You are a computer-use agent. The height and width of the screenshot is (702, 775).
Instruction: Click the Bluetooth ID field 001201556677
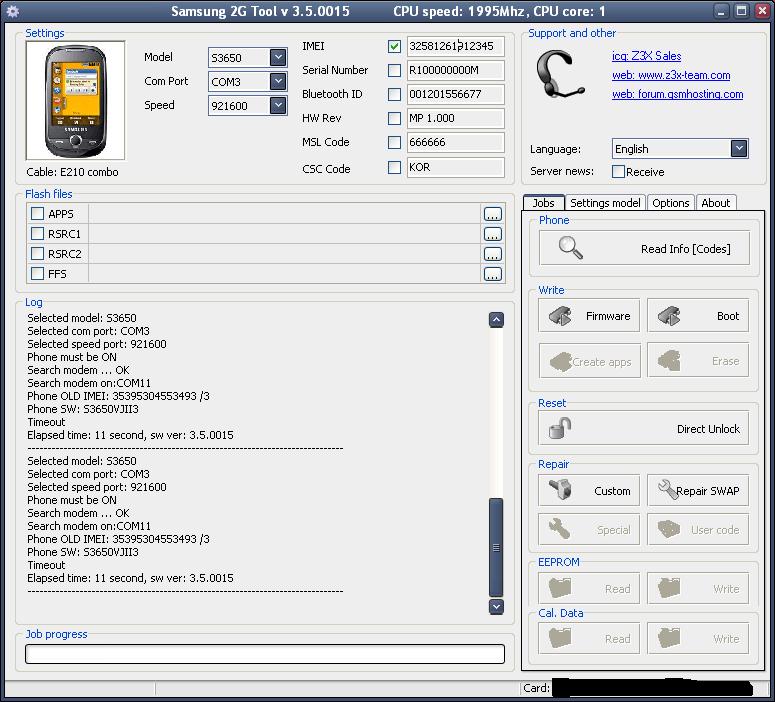coord(455,94)
